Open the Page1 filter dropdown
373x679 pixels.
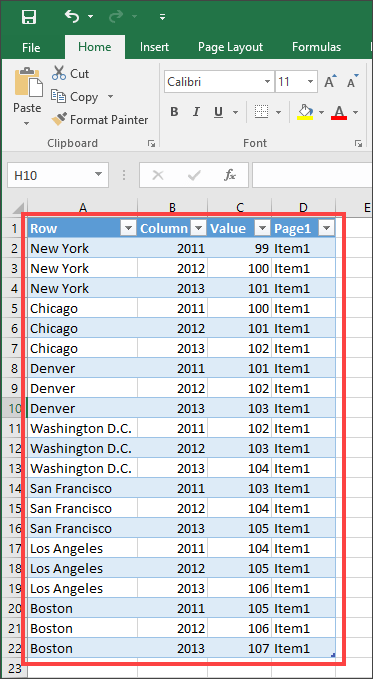pyautogui.click(x=326, y=228)
